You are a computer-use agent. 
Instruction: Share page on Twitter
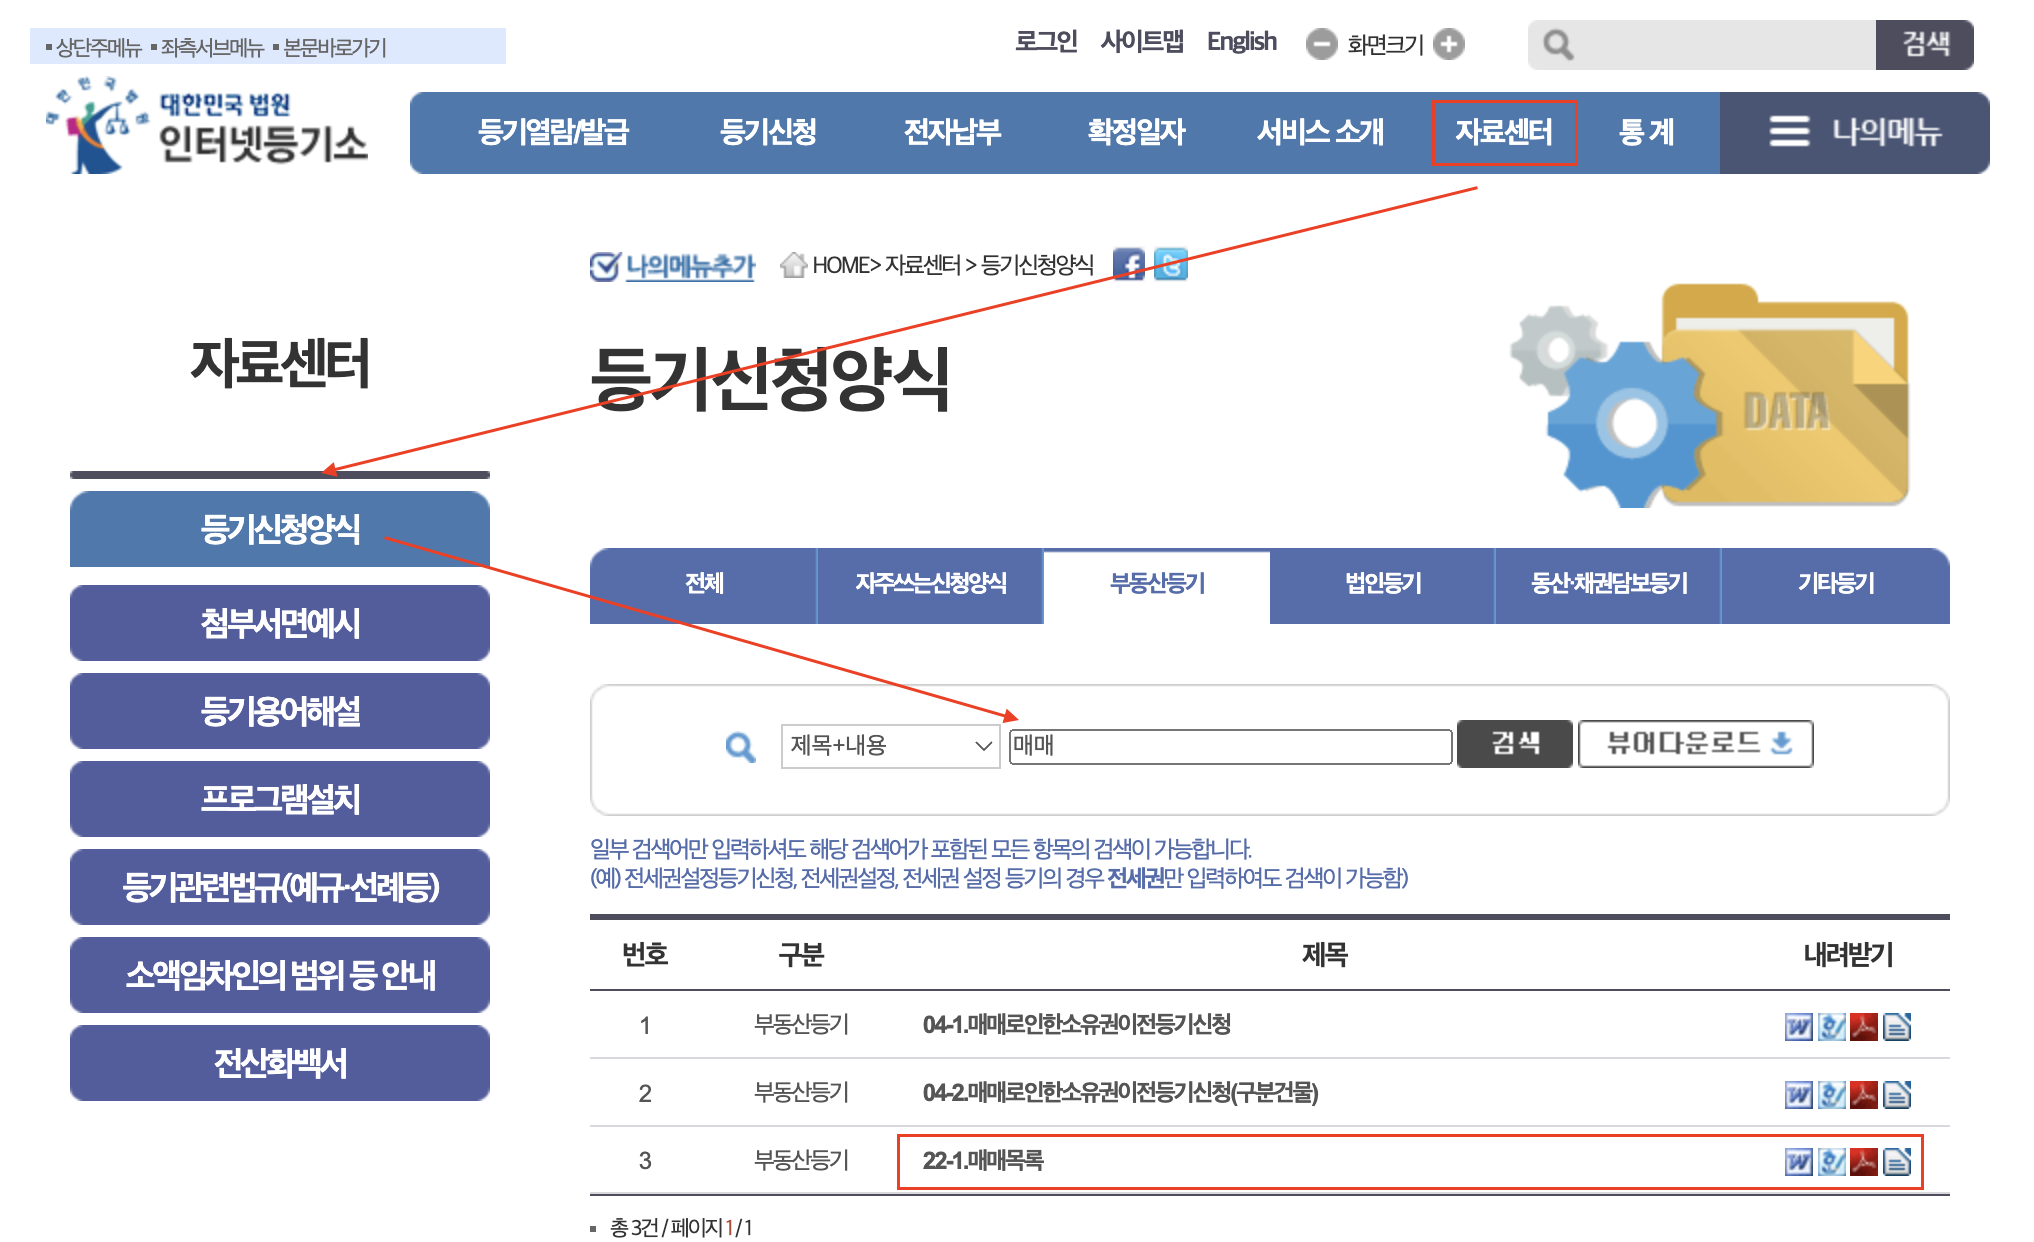coord(1170,265)
